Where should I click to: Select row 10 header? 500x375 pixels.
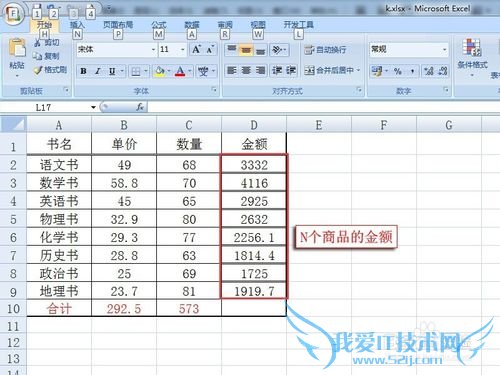(x=13, y=309)
